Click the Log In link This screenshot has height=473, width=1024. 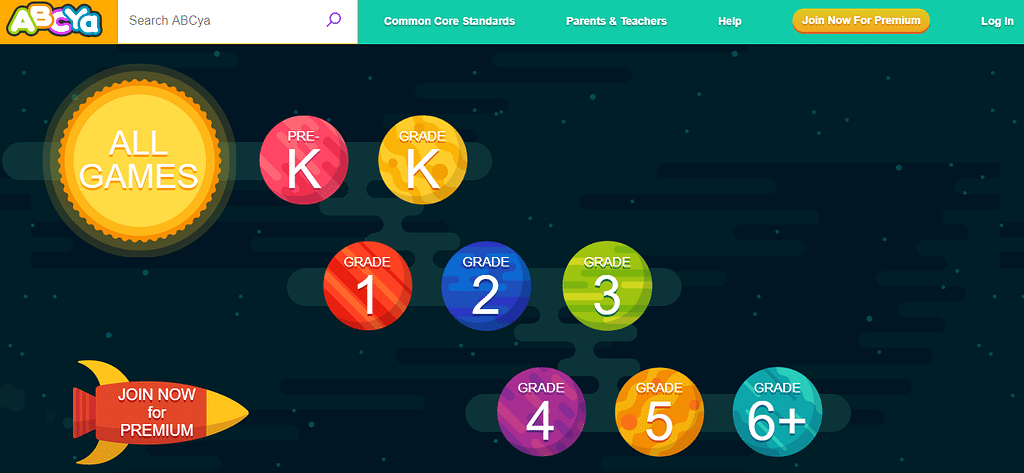point(997,21)
